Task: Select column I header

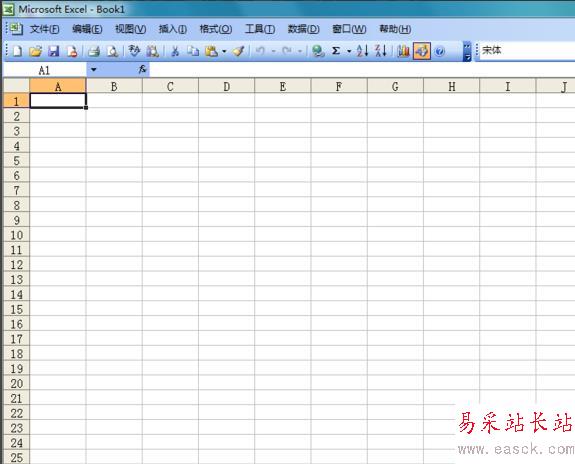Action: (508, 86)
